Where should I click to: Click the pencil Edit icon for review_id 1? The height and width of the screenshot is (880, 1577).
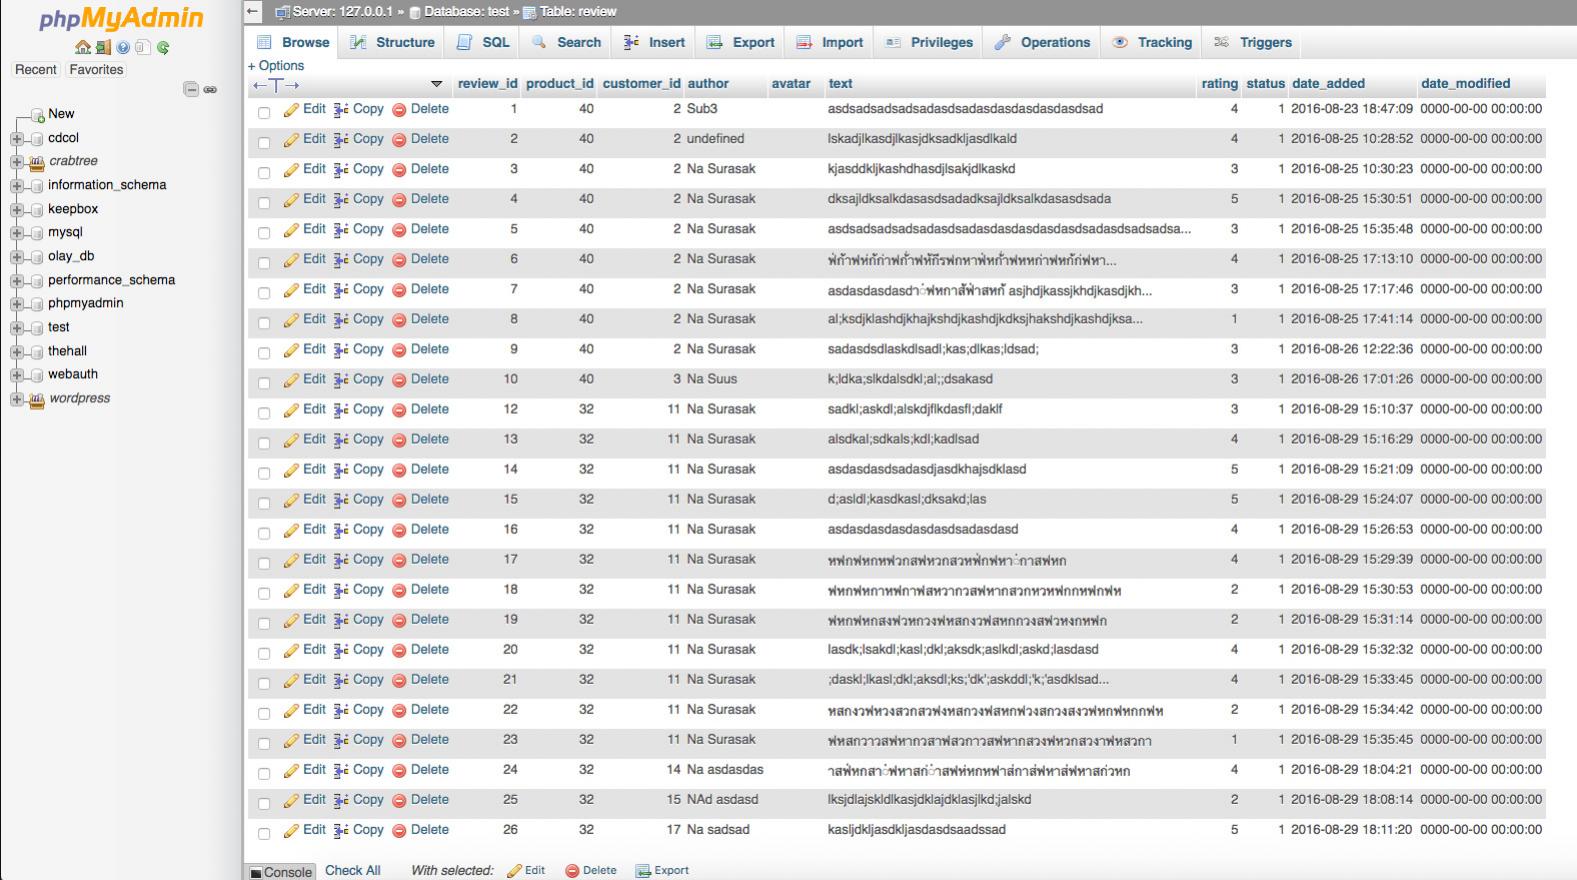click(x=291, y=110)
